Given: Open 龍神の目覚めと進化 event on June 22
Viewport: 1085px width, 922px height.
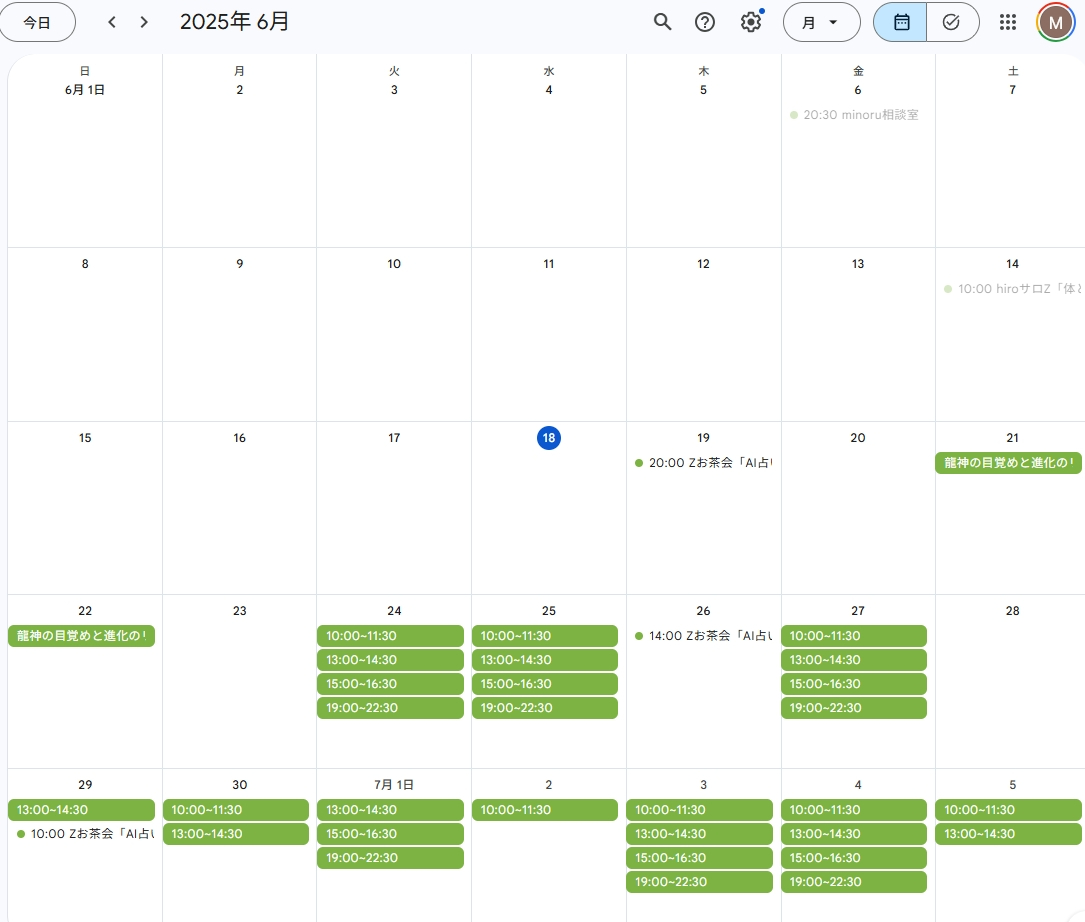Looking at the screenshot, I should 81,635.
